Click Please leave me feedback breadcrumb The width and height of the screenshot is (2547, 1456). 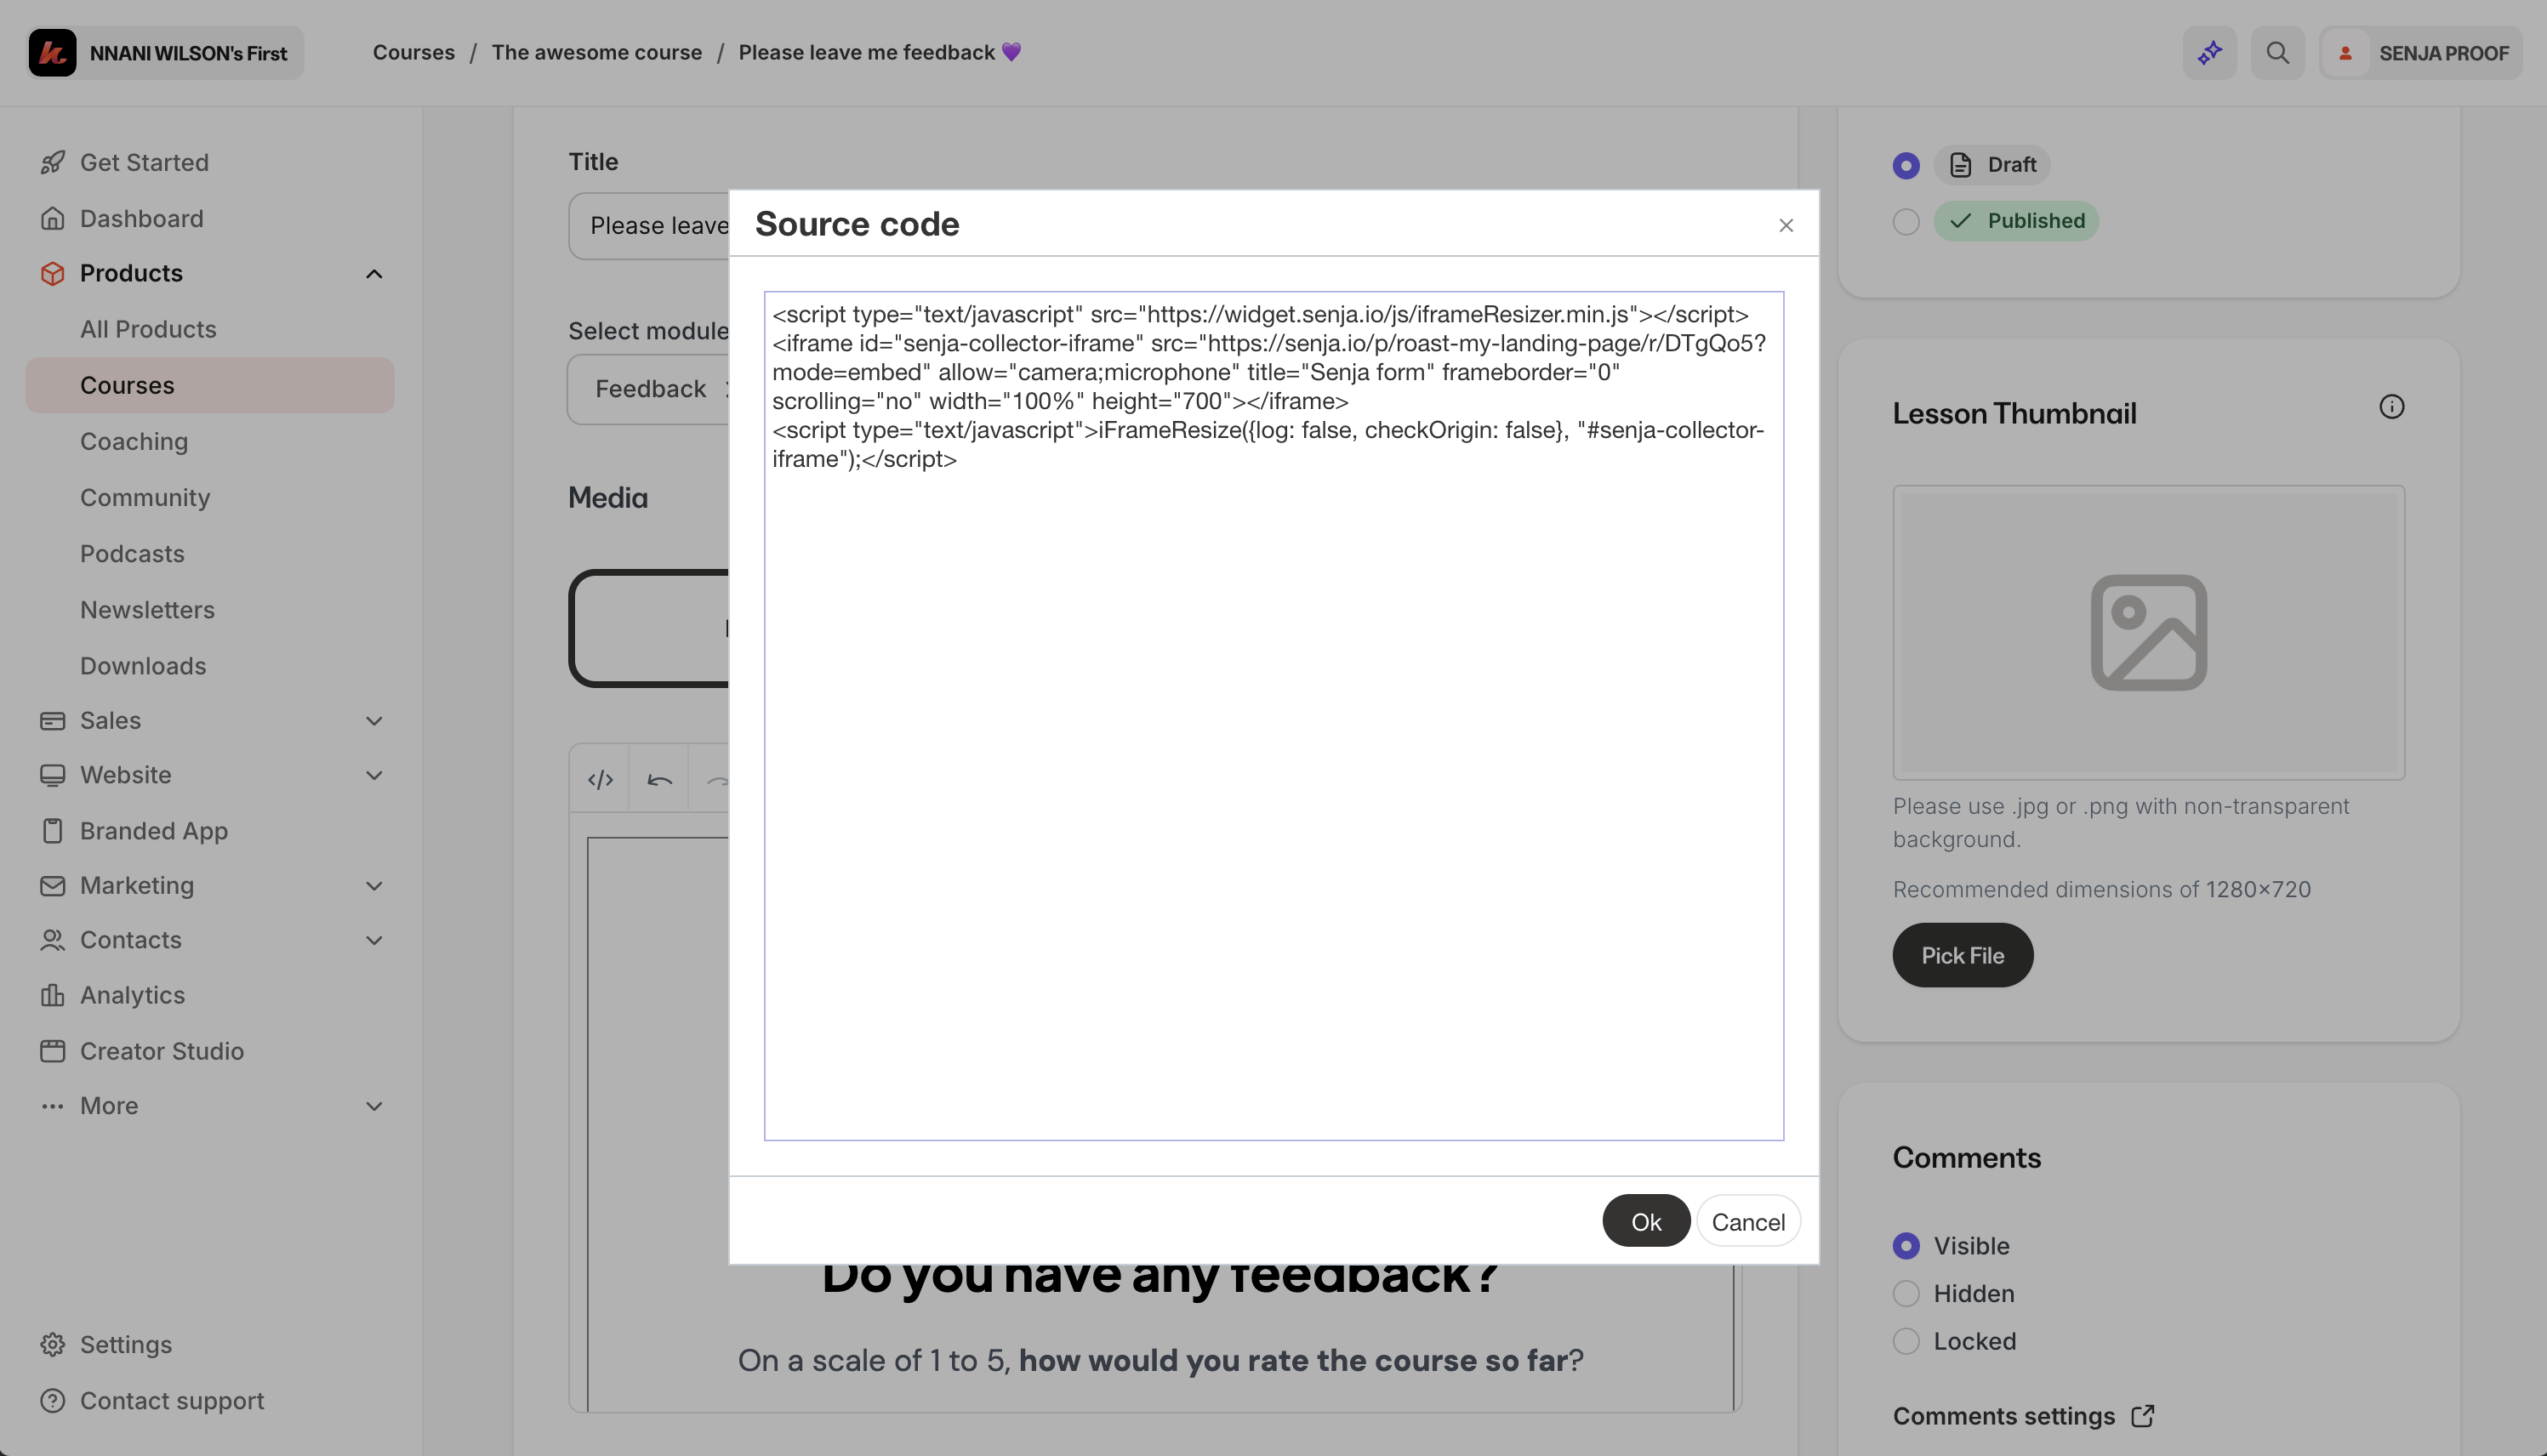coord(880,52)
